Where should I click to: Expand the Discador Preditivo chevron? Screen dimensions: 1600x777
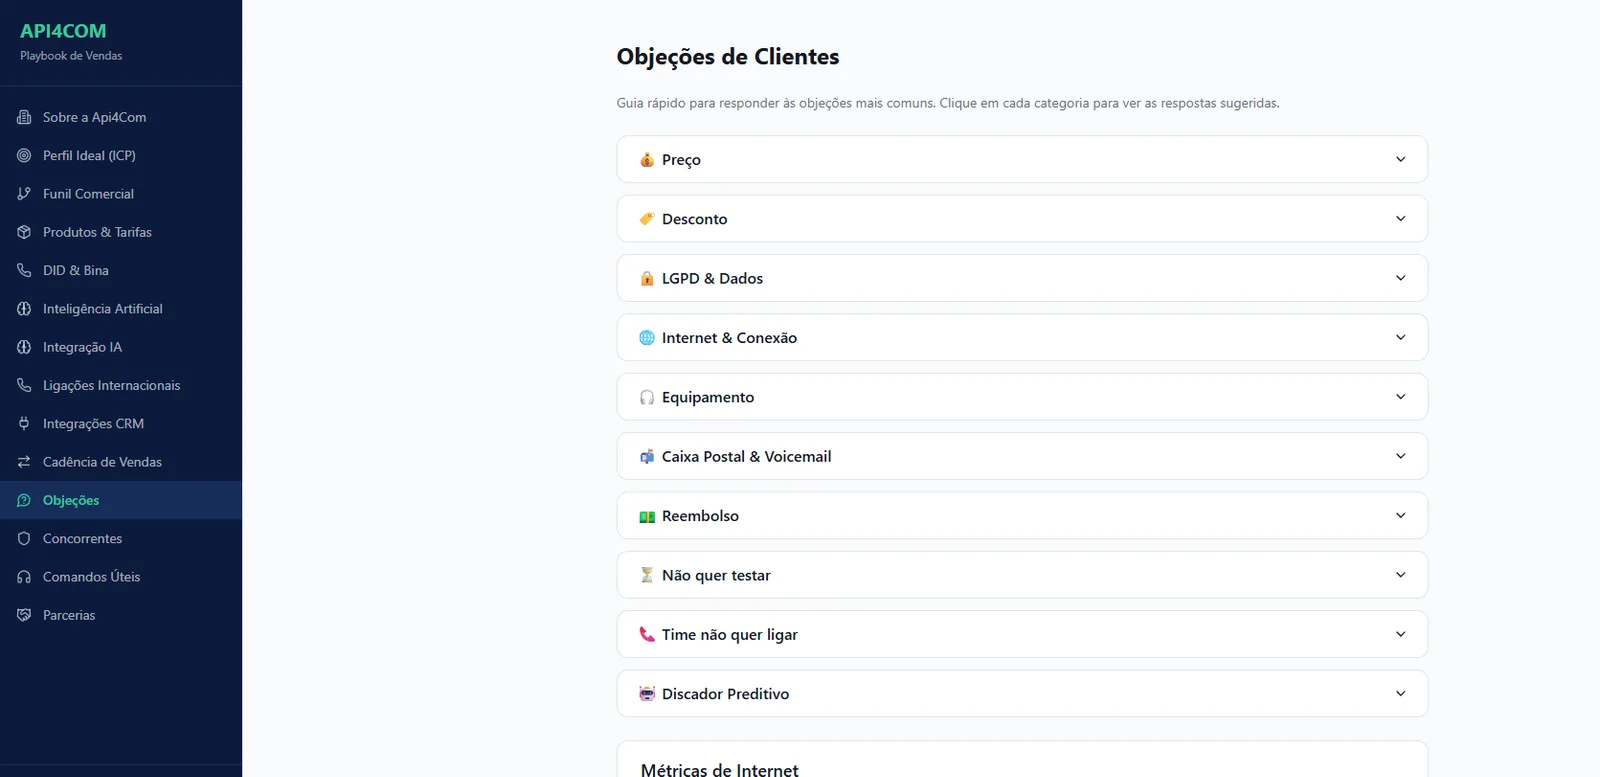pyautogui.click(x=1400, y=693)
